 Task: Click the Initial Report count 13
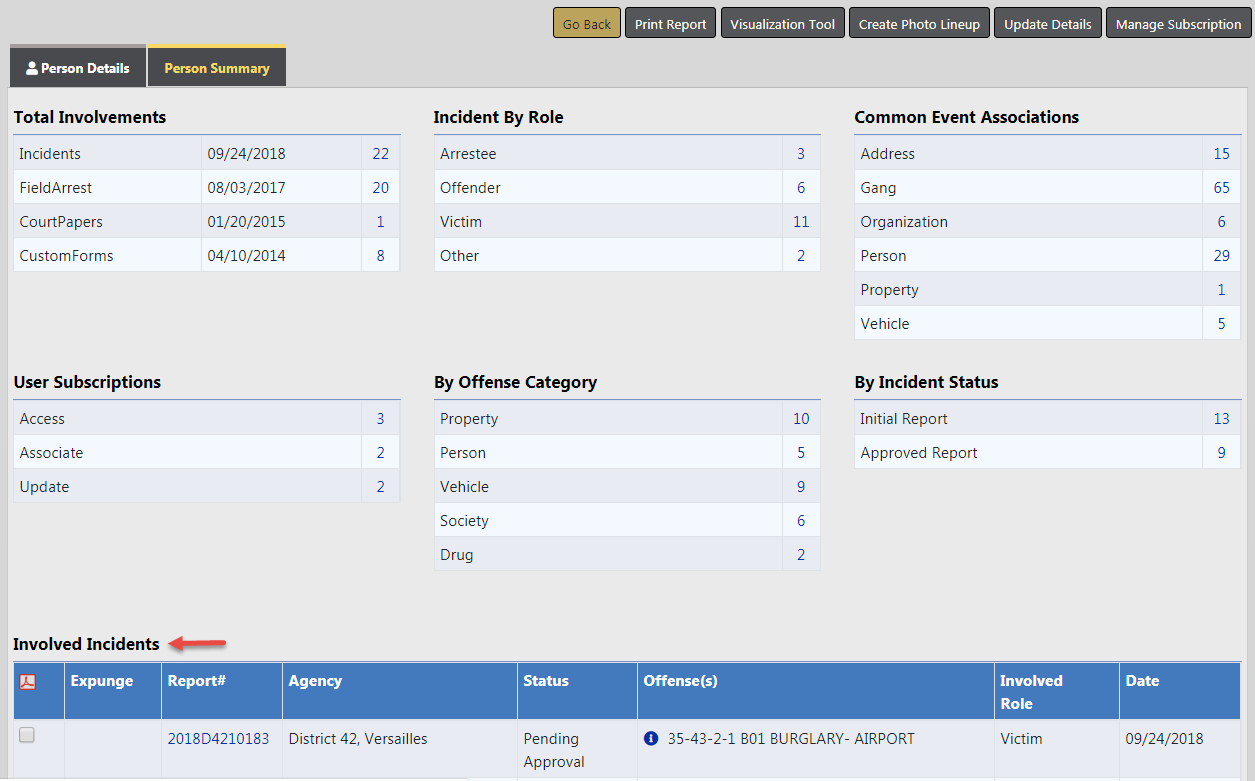pos(1221,419)
